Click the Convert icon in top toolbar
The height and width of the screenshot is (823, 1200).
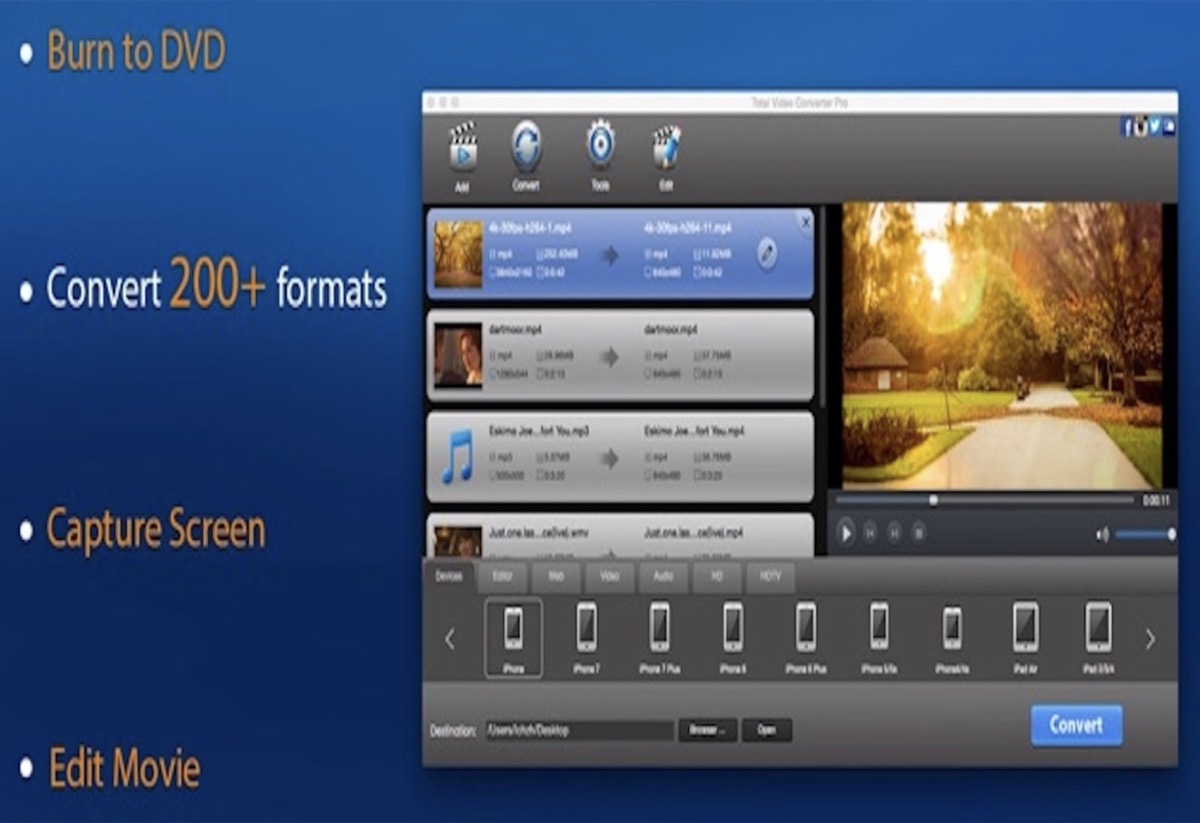point(526,148)
